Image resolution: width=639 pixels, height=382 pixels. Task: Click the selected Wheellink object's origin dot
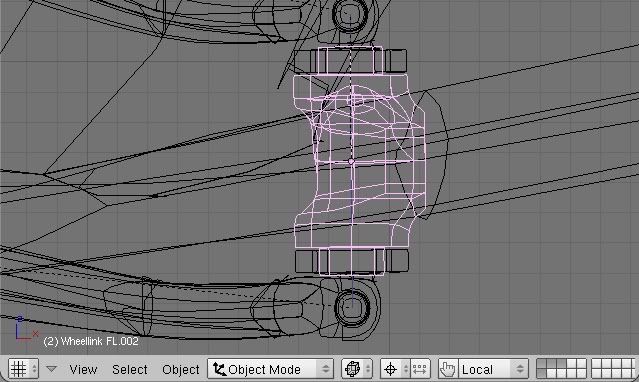pos(351,162)
